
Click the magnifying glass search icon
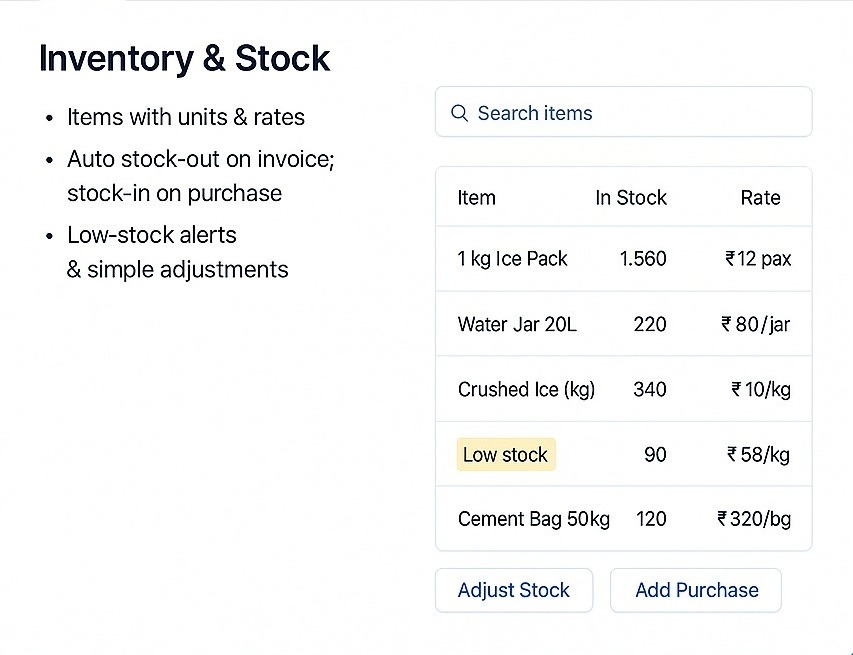[x=460, y=113]
